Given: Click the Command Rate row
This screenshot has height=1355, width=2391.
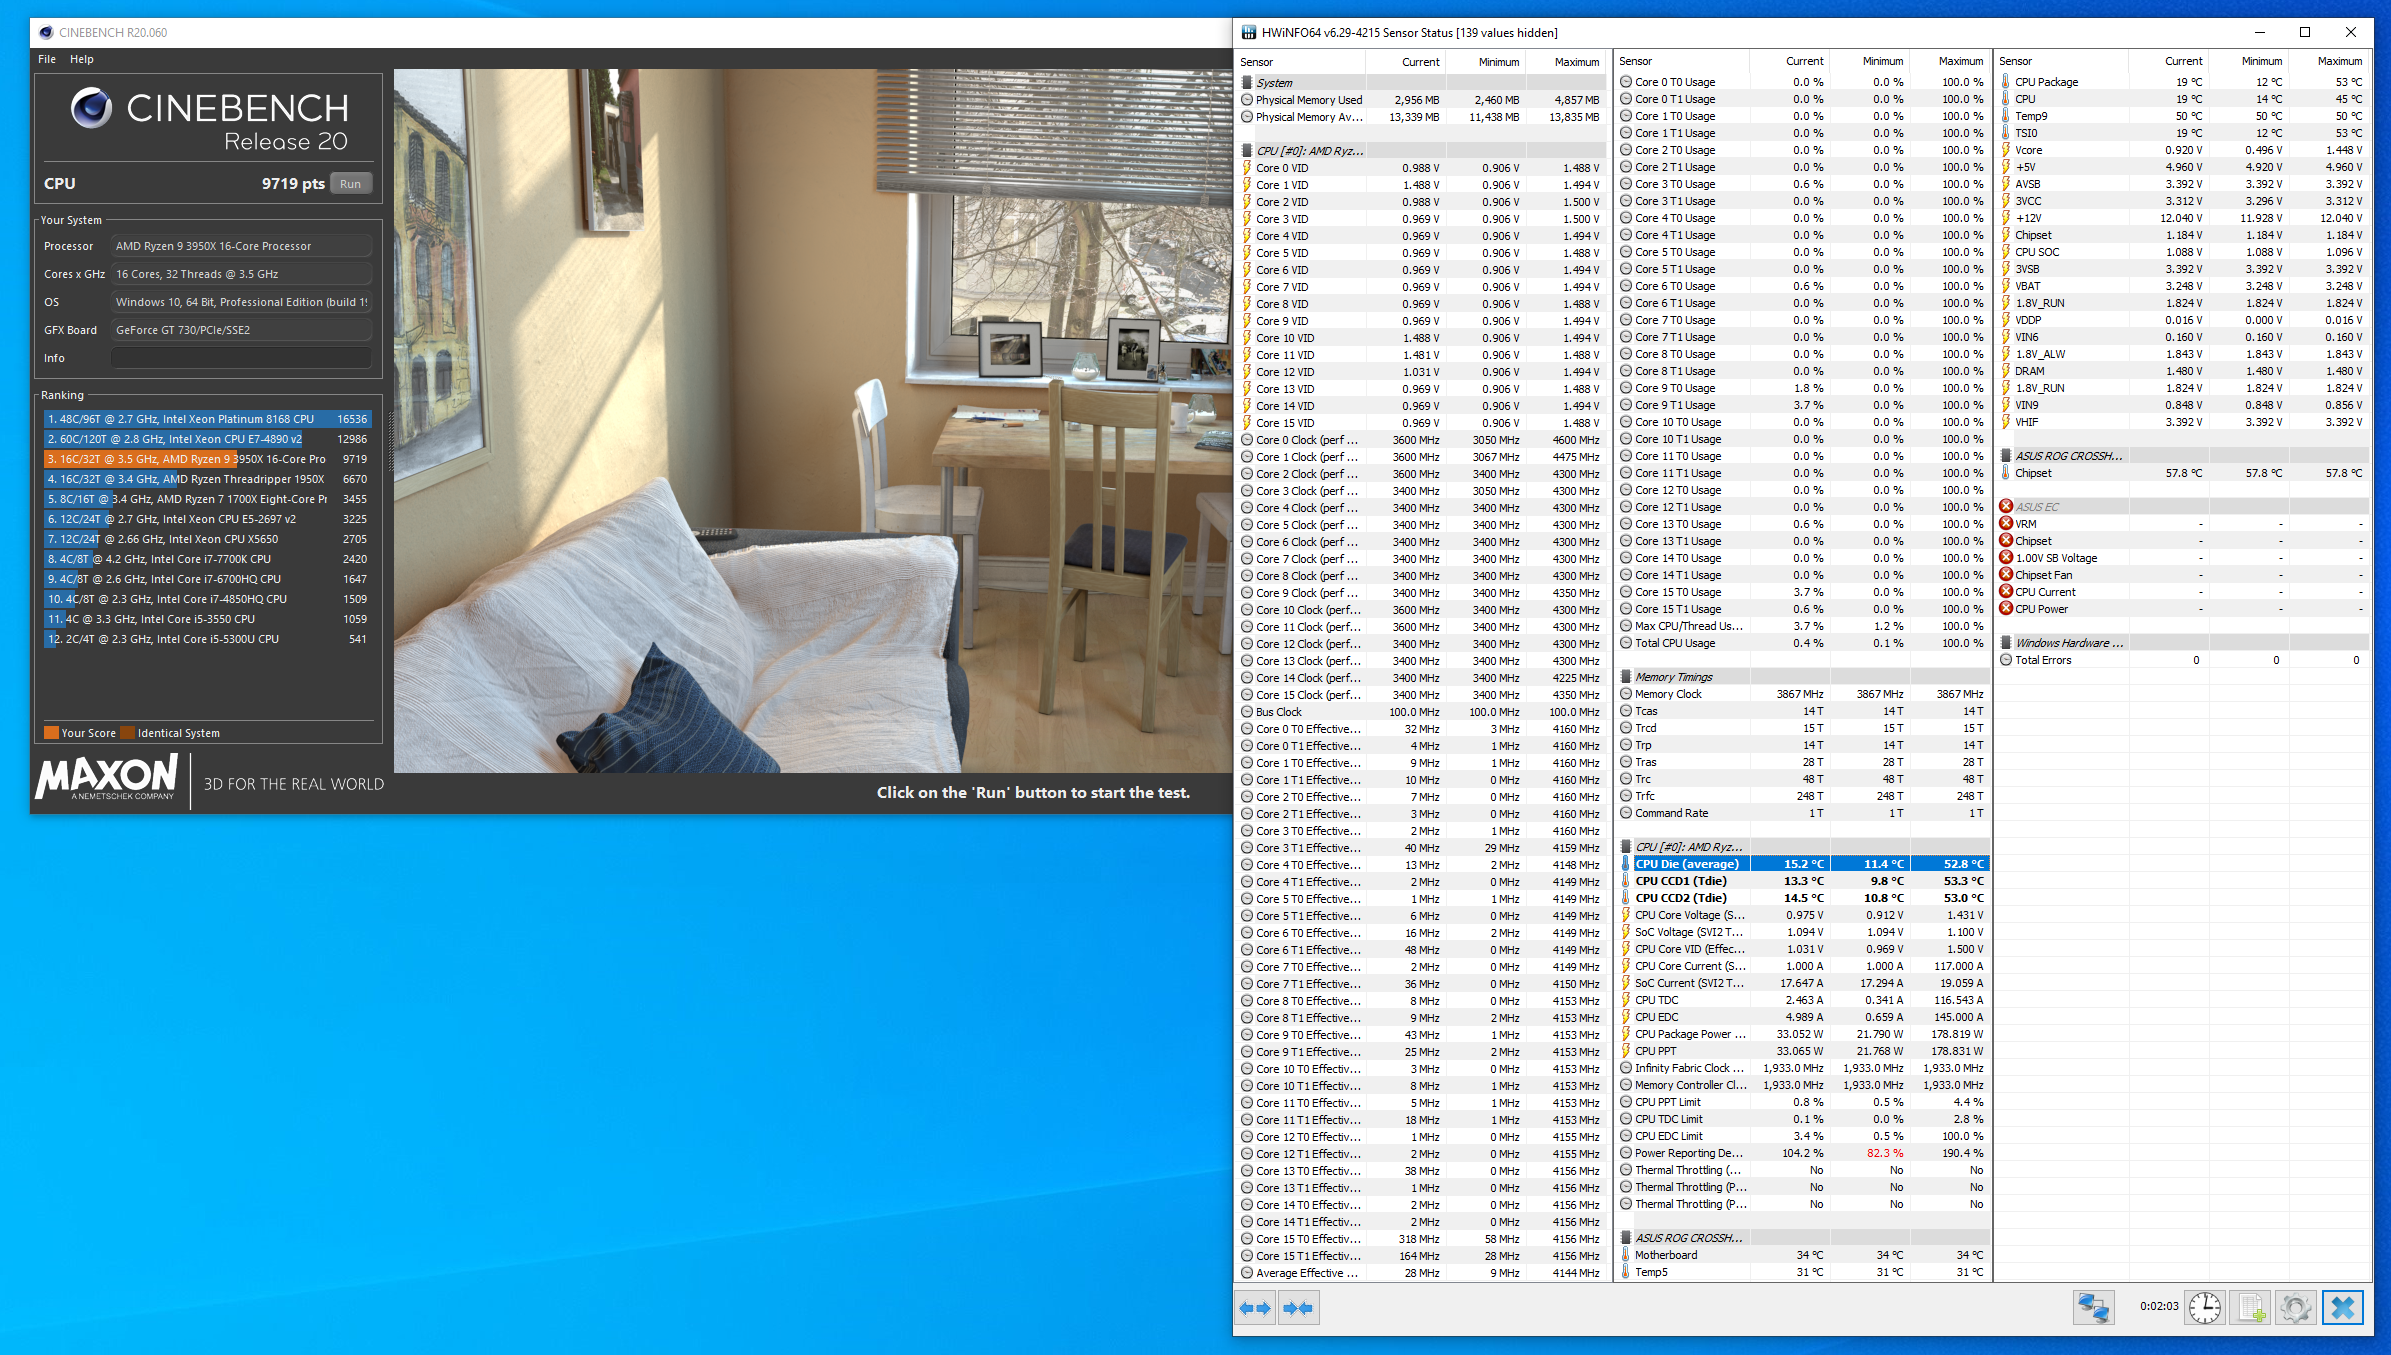Looking at the screenshot, I should (1805, 813).
